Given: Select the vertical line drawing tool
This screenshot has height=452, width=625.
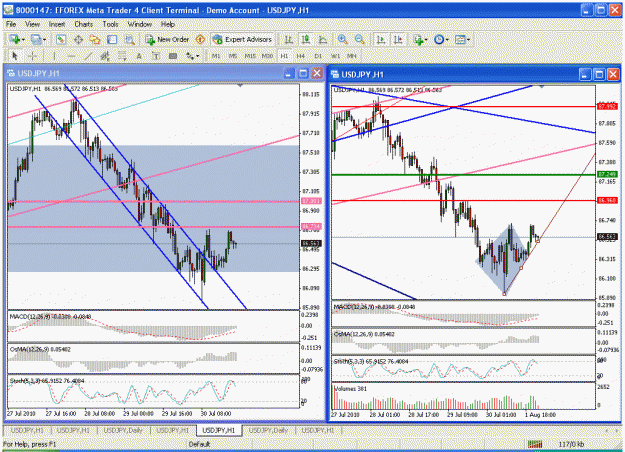Looking at the screenshot, I should click(54, 56).
